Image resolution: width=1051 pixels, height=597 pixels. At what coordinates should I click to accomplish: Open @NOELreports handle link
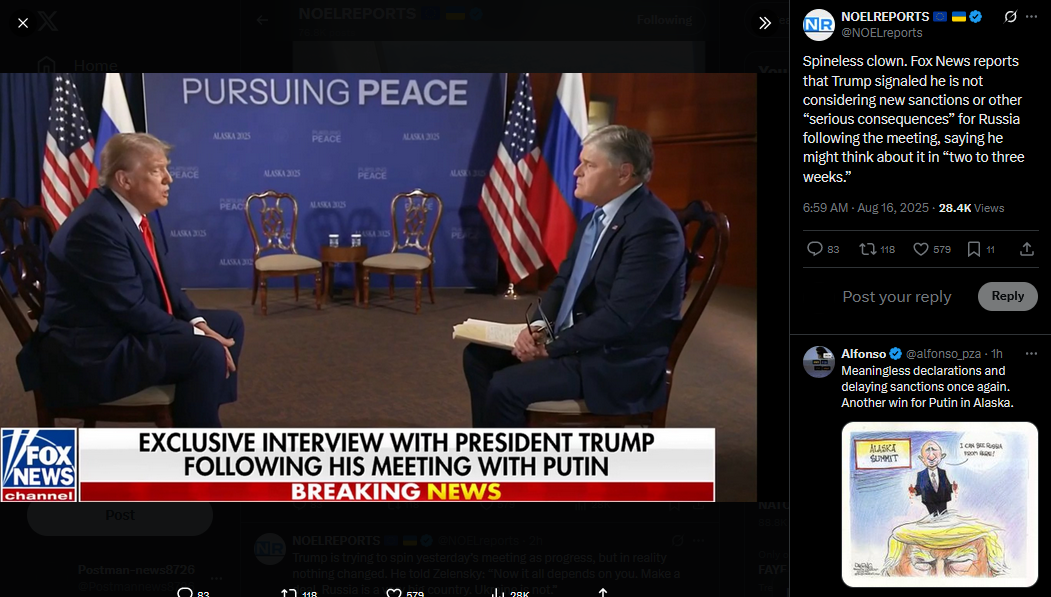[x=881, y=33]
